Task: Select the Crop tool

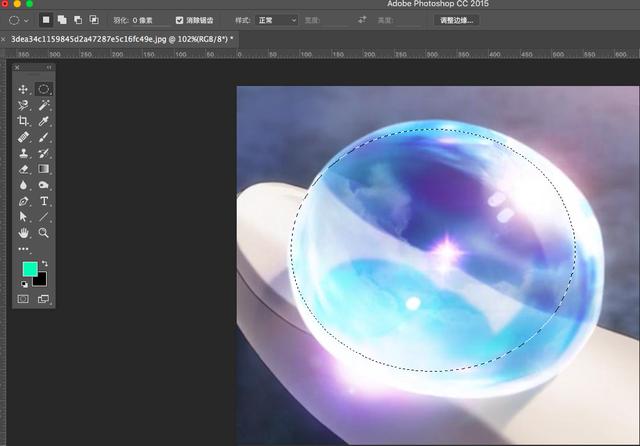Action: coord(23,121)
